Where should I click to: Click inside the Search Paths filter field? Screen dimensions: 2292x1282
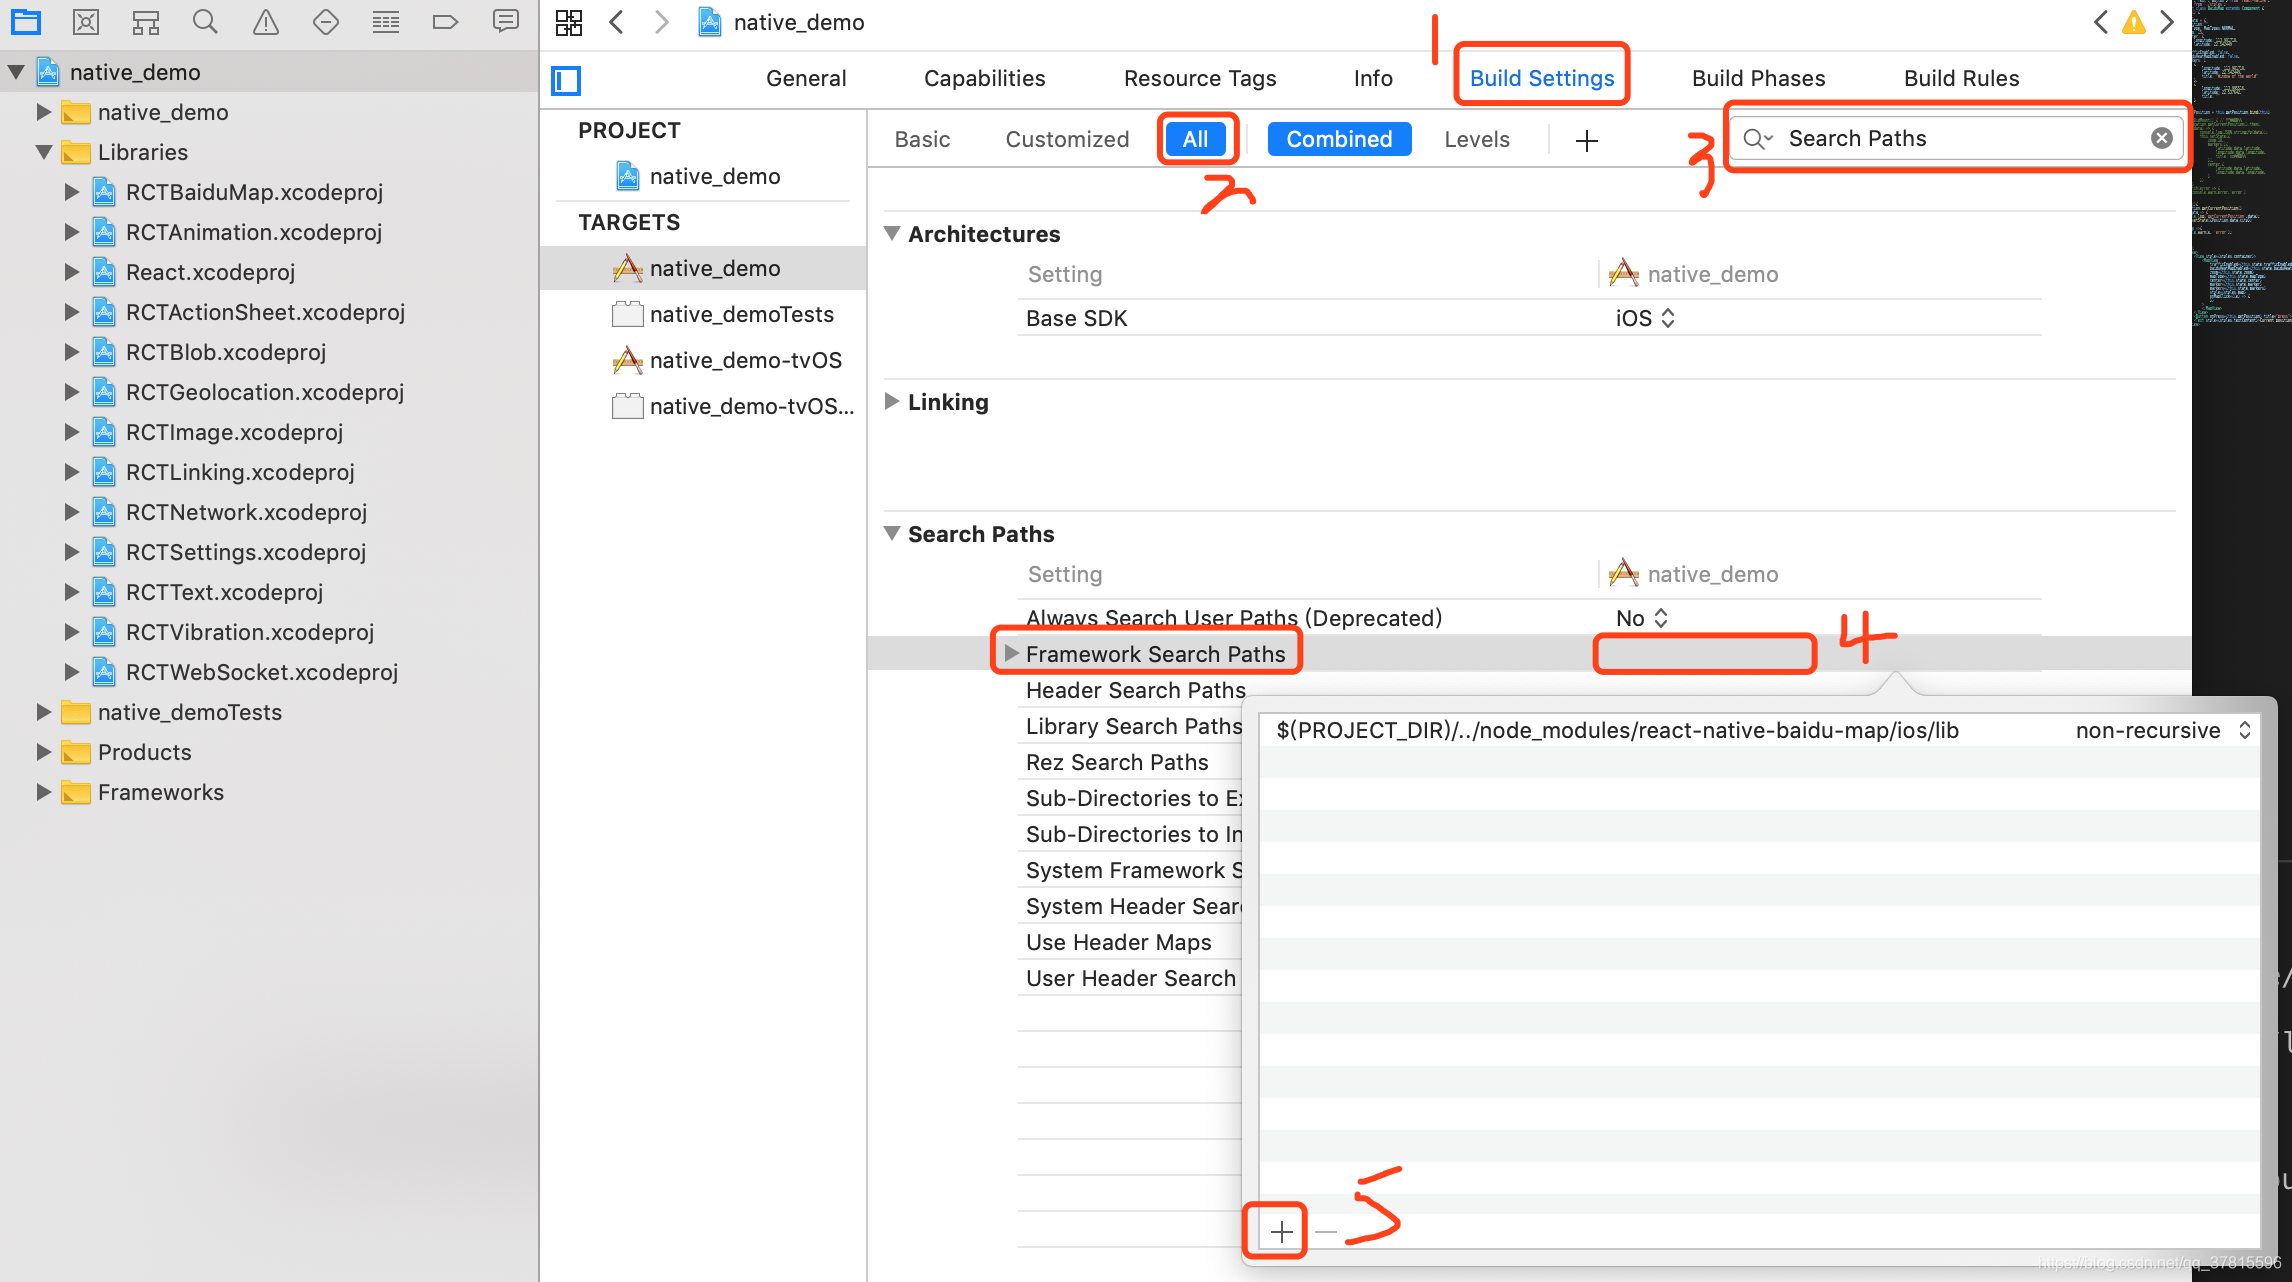(x=1956, y=138)
